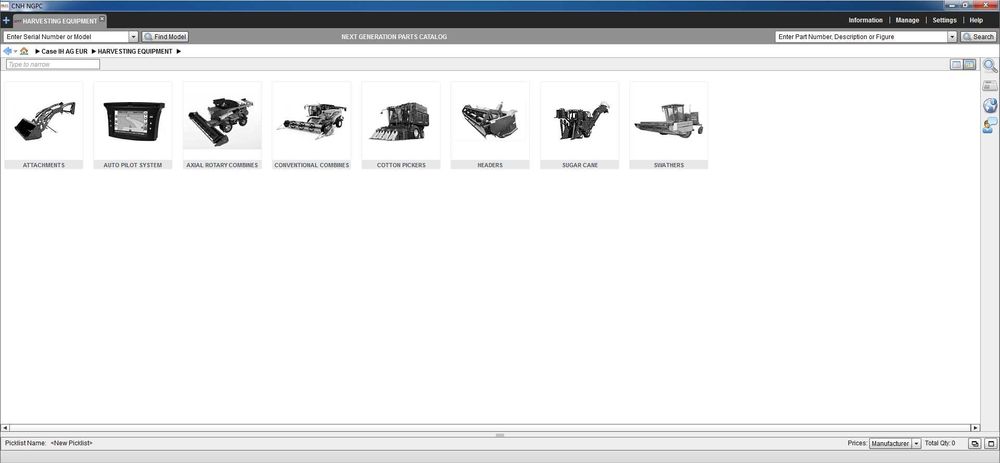Image resolution: width=1000 pixels, height=463 pixels.
Task: Click the Search button
Action: tap(978, 37)
